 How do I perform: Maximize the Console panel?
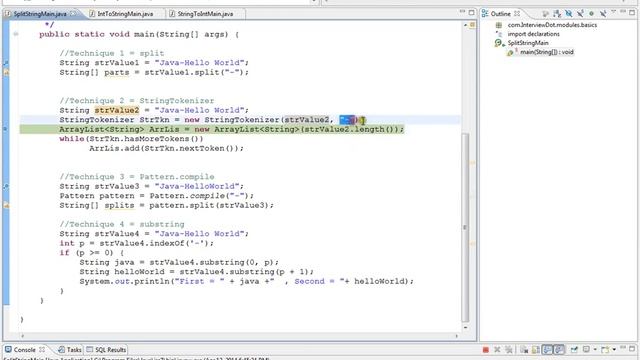pyautogui.click(x=632, y=348)
